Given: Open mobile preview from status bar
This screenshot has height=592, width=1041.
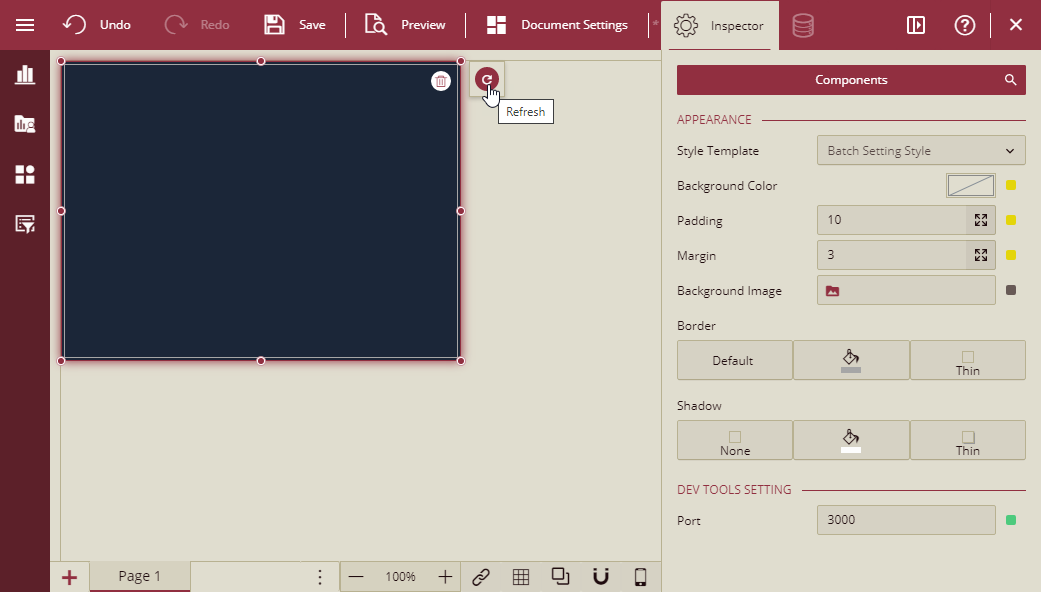Looking at the screenshot, I should (x=640, y=576).
